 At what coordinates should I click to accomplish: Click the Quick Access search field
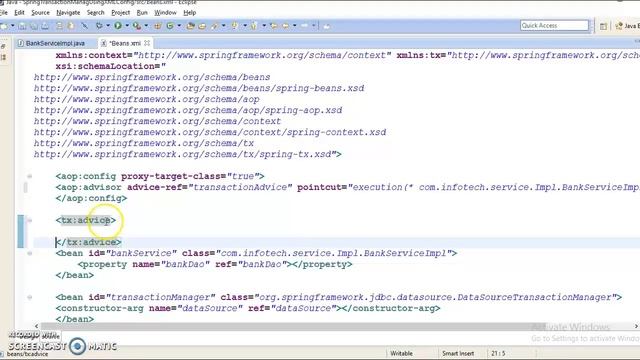554,25
